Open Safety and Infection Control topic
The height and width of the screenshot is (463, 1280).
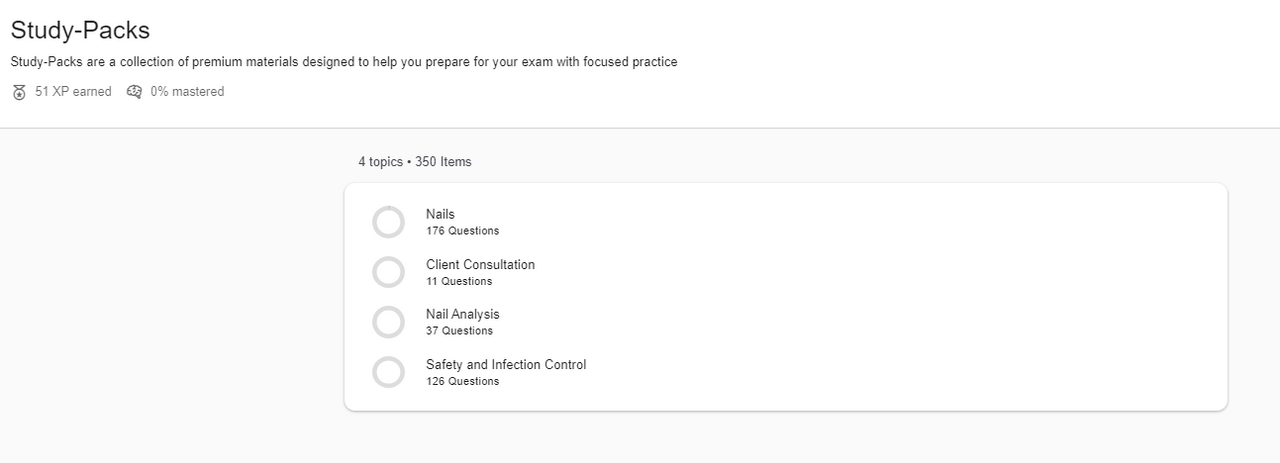[506, 365]
